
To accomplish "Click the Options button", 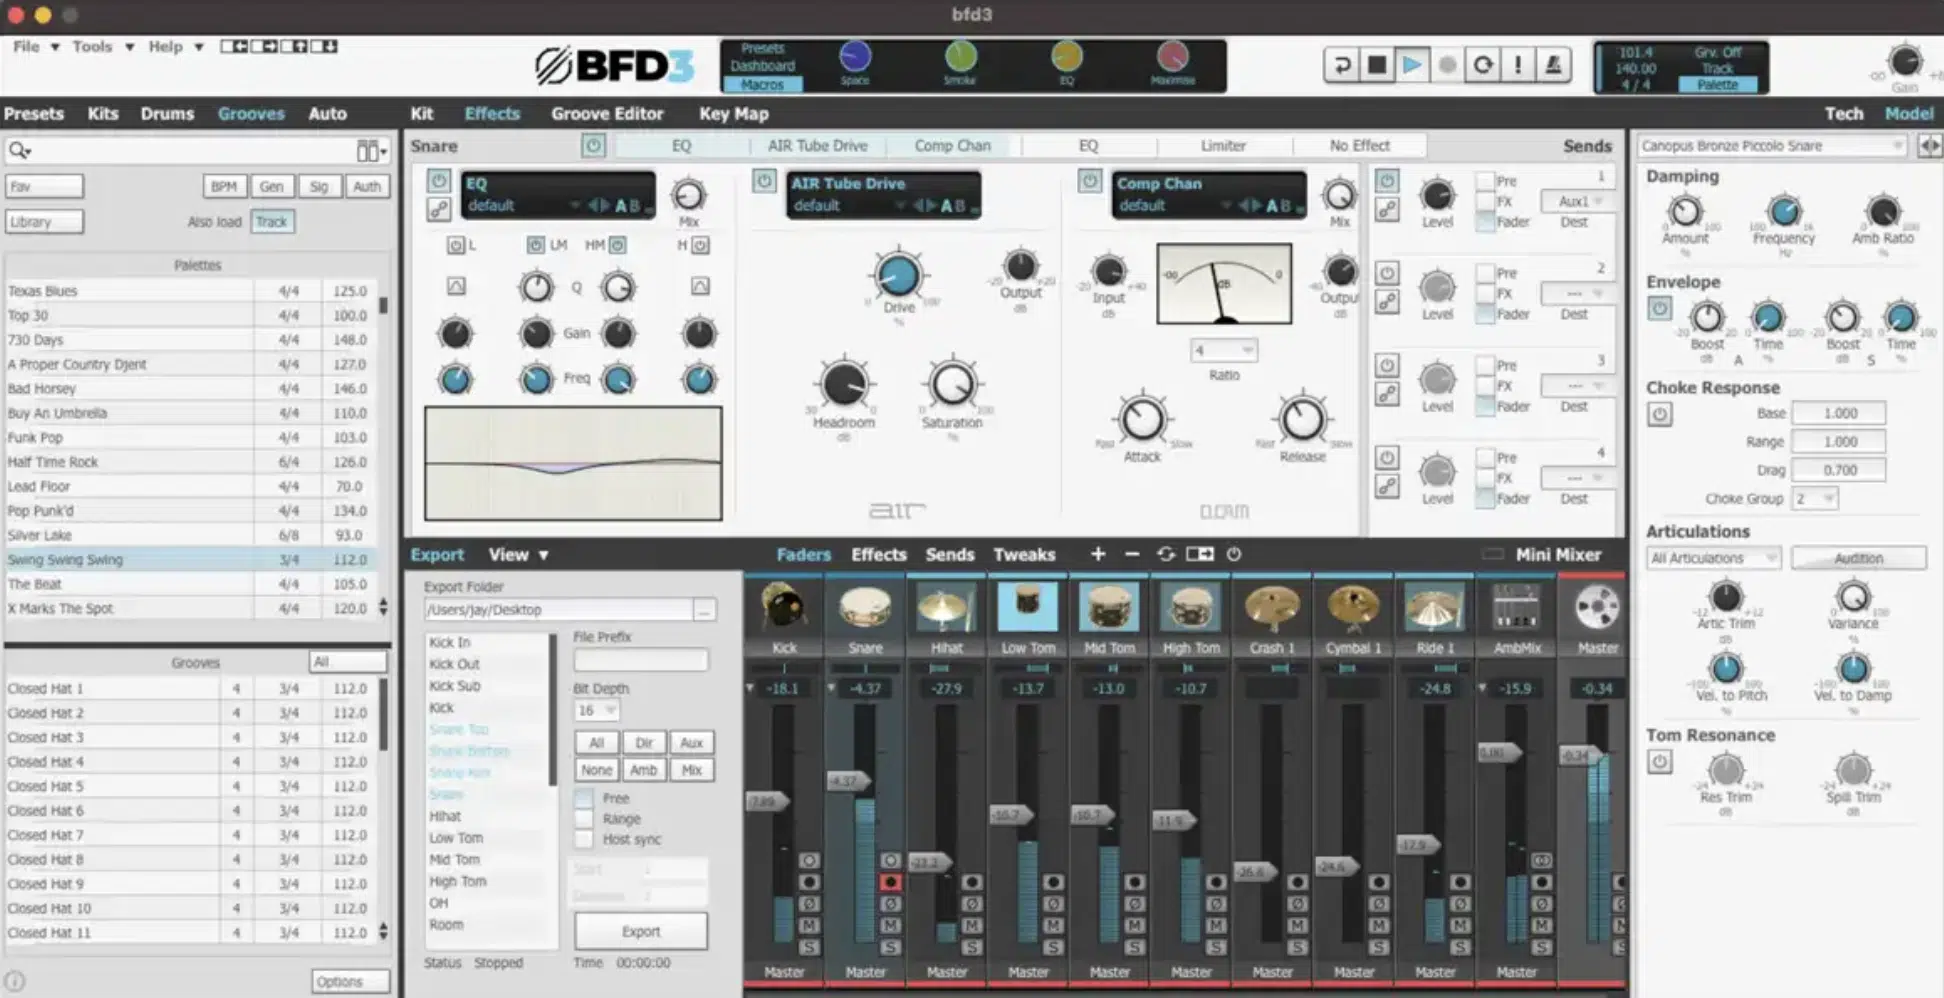I will (350, 981).
